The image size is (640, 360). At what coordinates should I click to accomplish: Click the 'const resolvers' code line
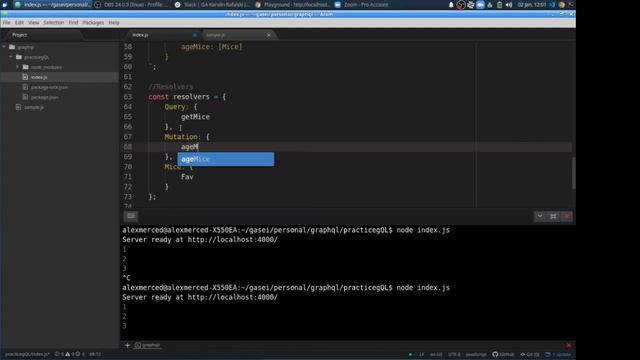[187, 97]
